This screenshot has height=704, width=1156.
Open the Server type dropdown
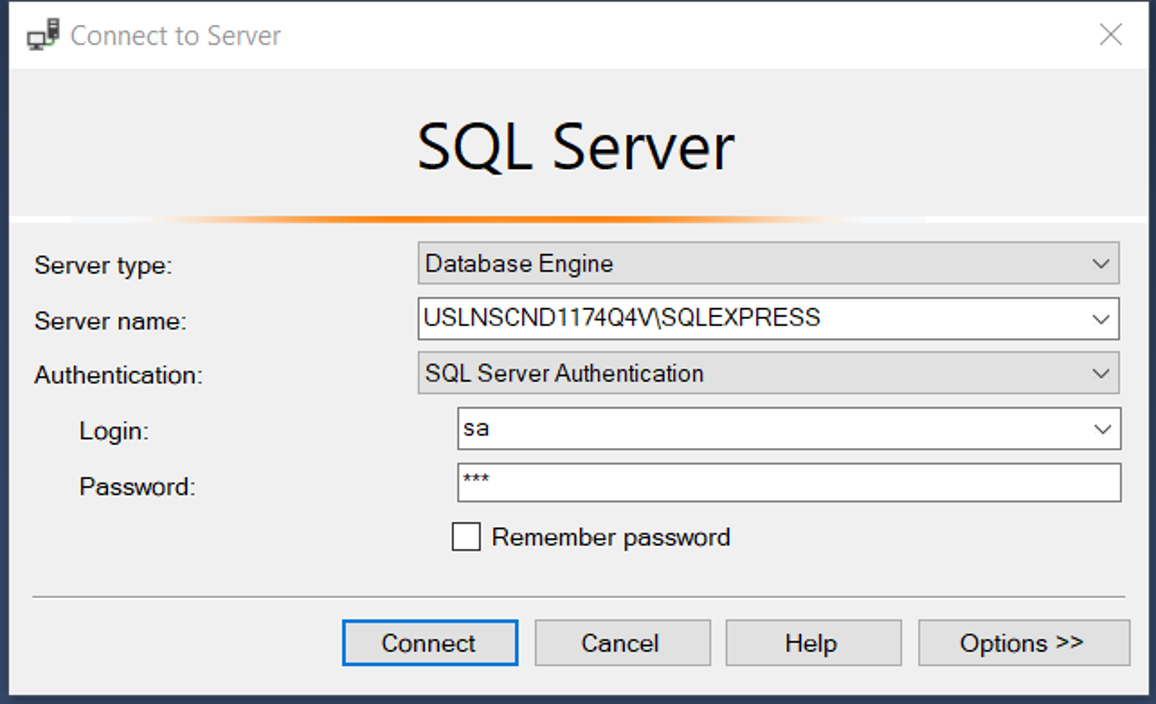click(768, 263)
